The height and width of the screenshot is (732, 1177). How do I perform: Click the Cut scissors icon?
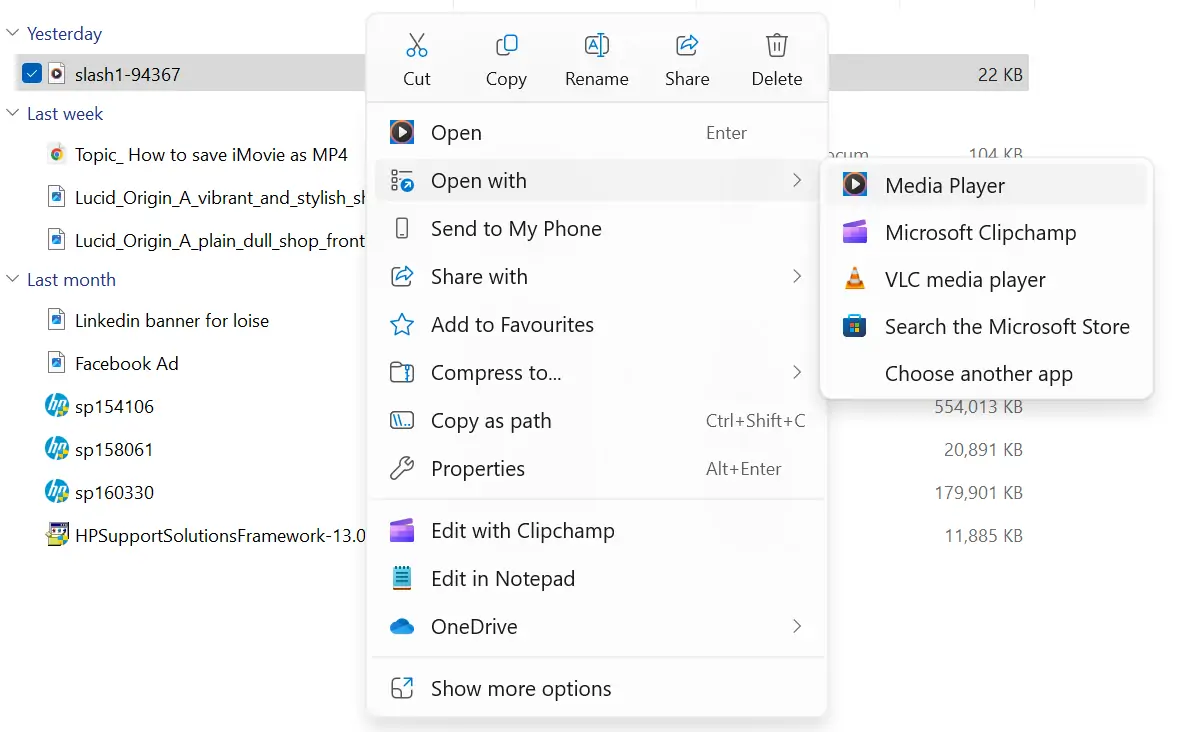(417, 46)
